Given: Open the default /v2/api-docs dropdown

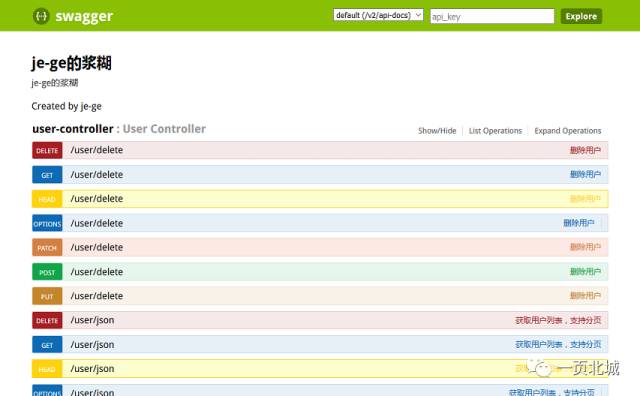Looking at the screenshot, I should 378,16.
